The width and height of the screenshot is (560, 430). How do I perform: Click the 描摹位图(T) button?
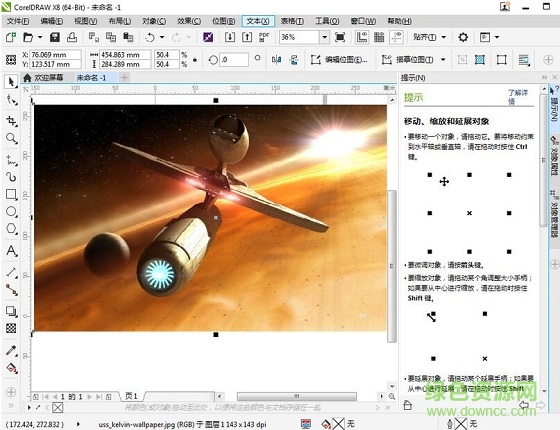coord(408,60)
